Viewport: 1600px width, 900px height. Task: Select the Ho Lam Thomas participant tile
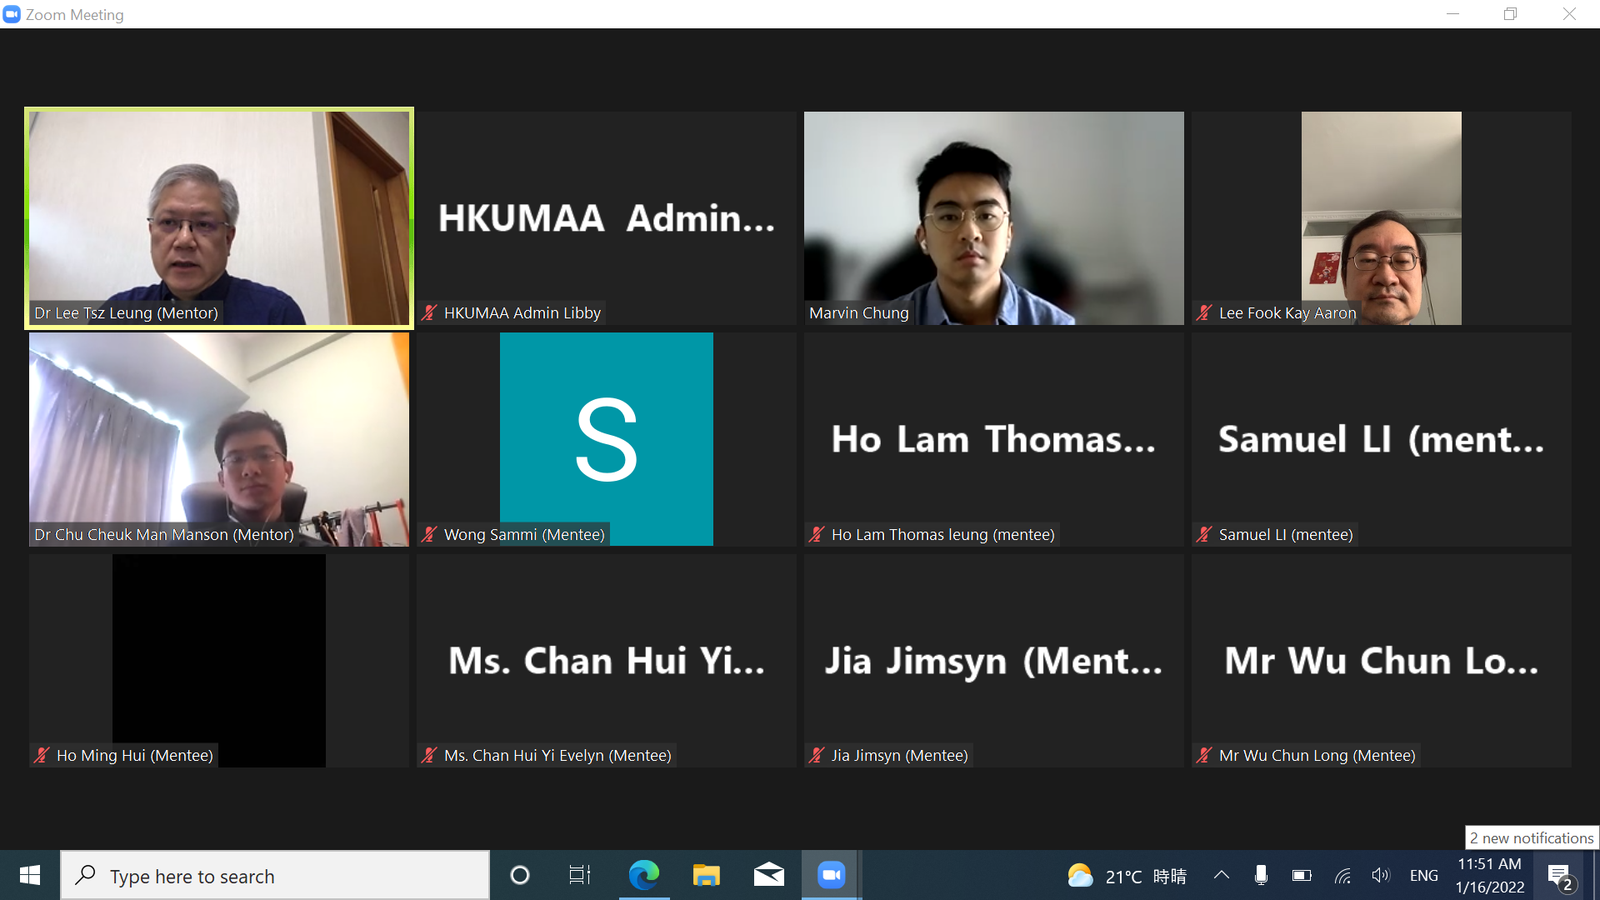tap(994, 439)
